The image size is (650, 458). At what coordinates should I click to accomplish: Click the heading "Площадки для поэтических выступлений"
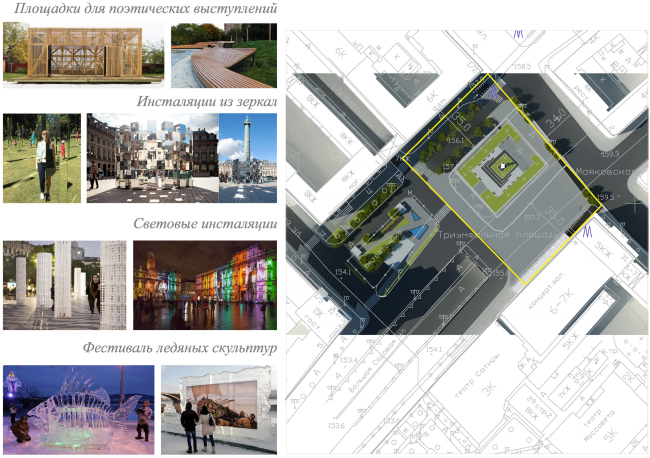(139, 10)
